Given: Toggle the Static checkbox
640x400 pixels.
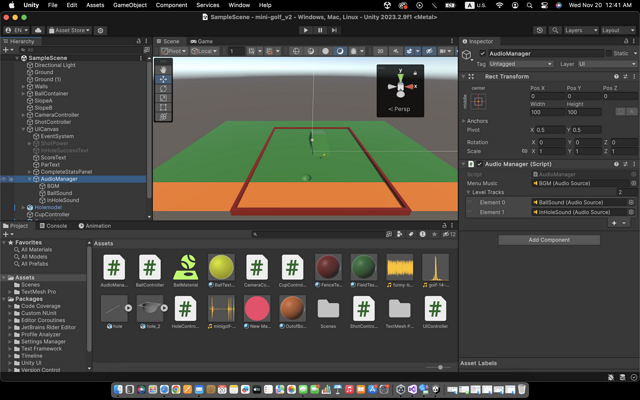Looking at the screenshot, I should point(609,53).
